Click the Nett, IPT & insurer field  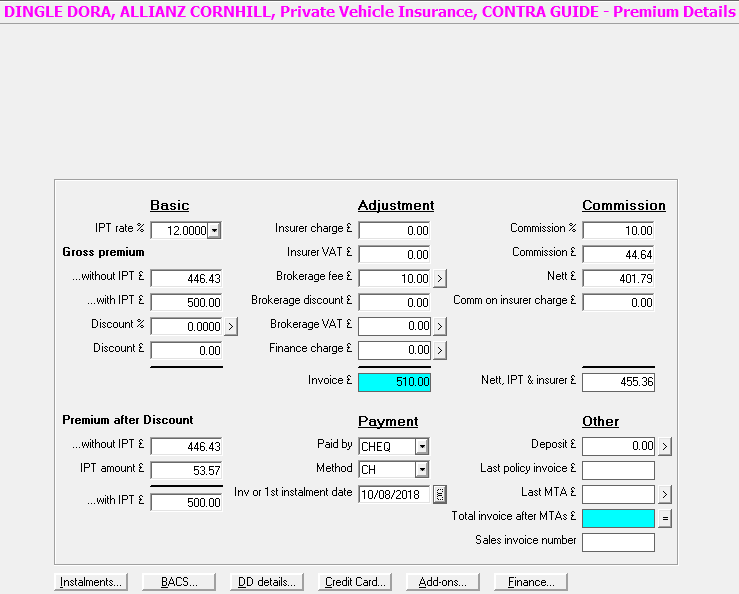(x=618, y=382)
